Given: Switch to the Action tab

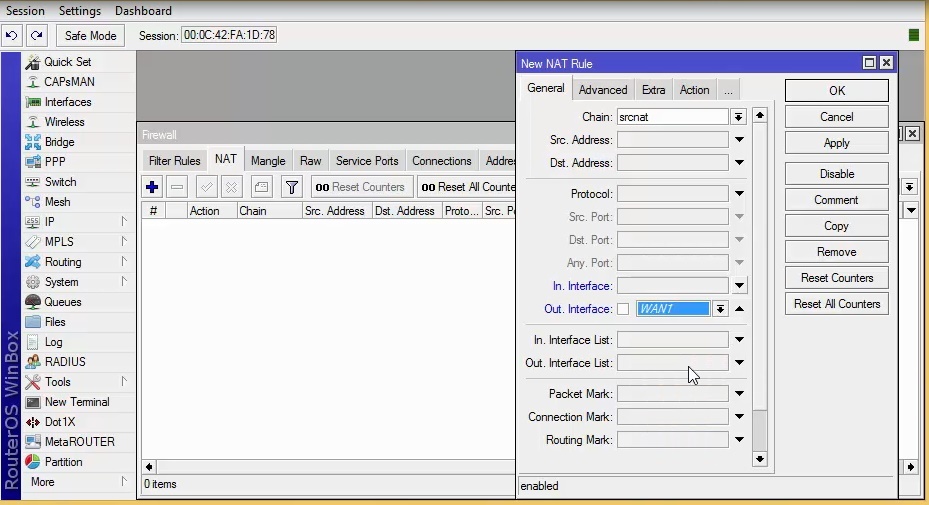Looking at the screenshot, I should pos(694,90).
